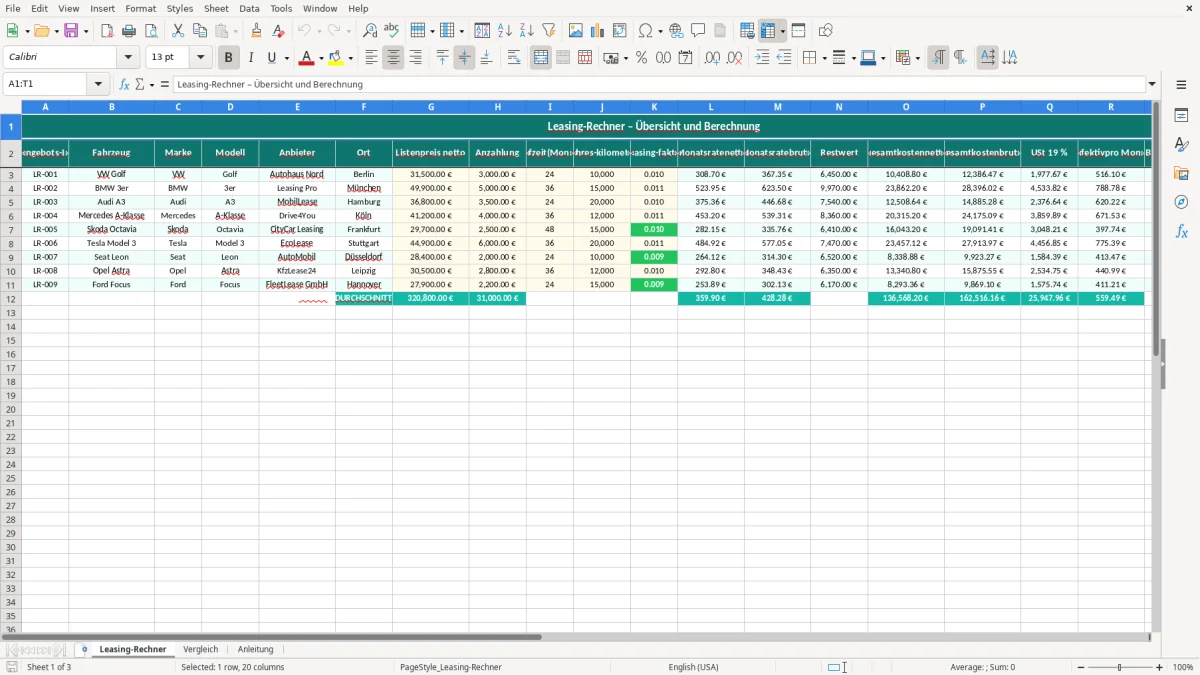1200x675 pixels.
Task: Insert special character omega
Action: (x=645, y=31)
